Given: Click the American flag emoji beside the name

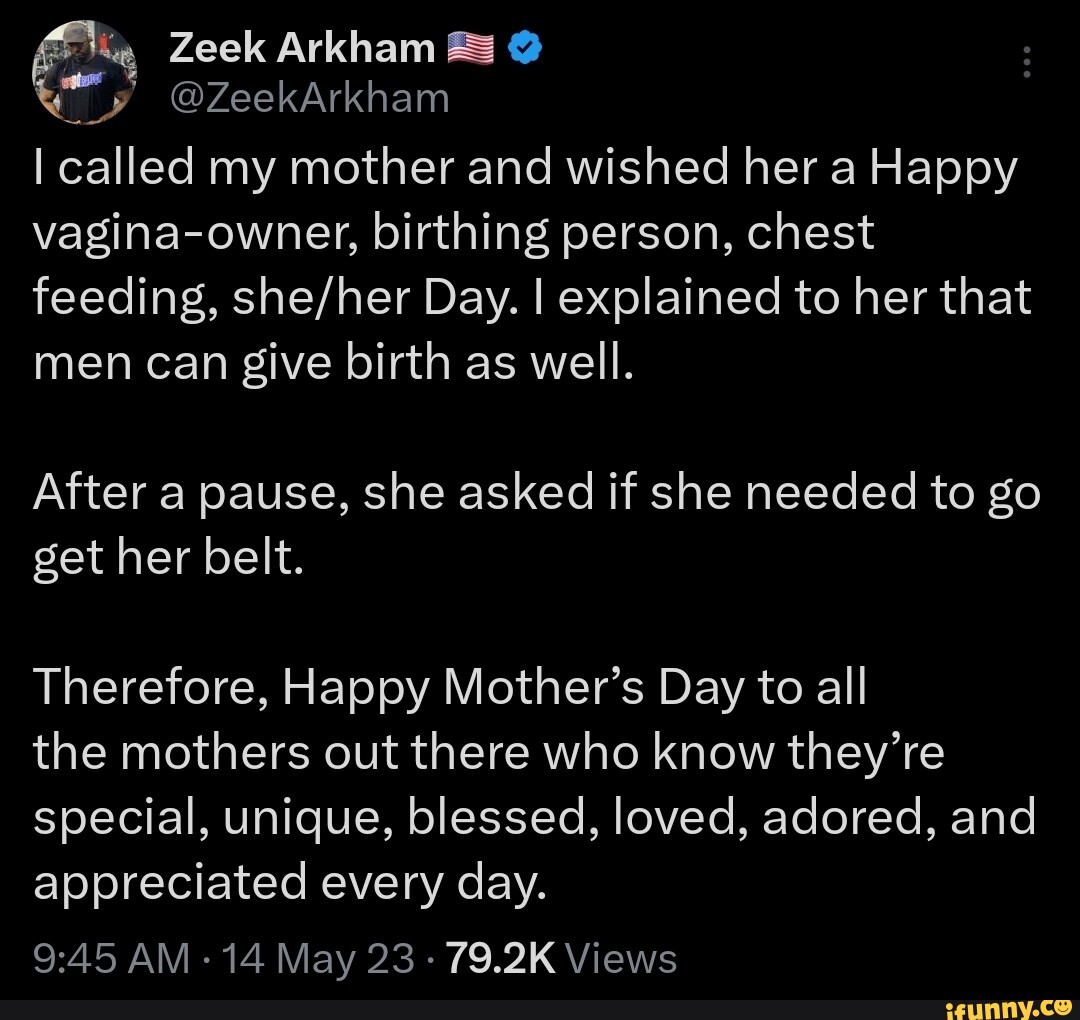Looking at the screenshot, I should 471,46.
